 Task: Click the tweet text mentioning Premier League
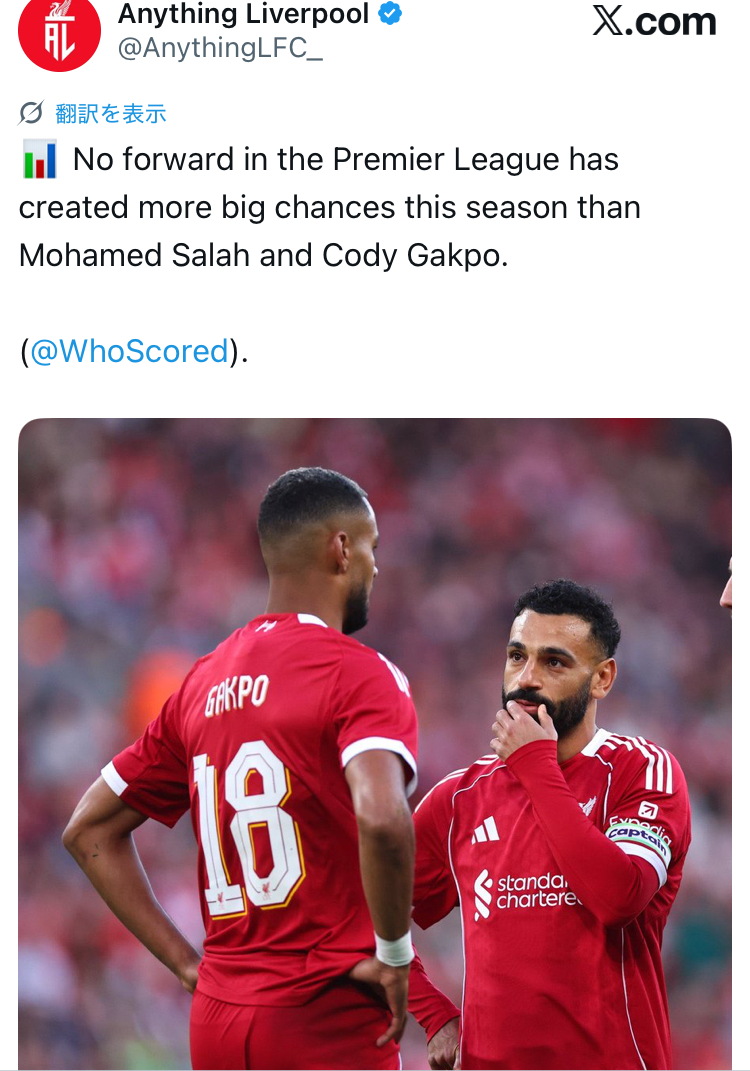[x=329, y=207]
